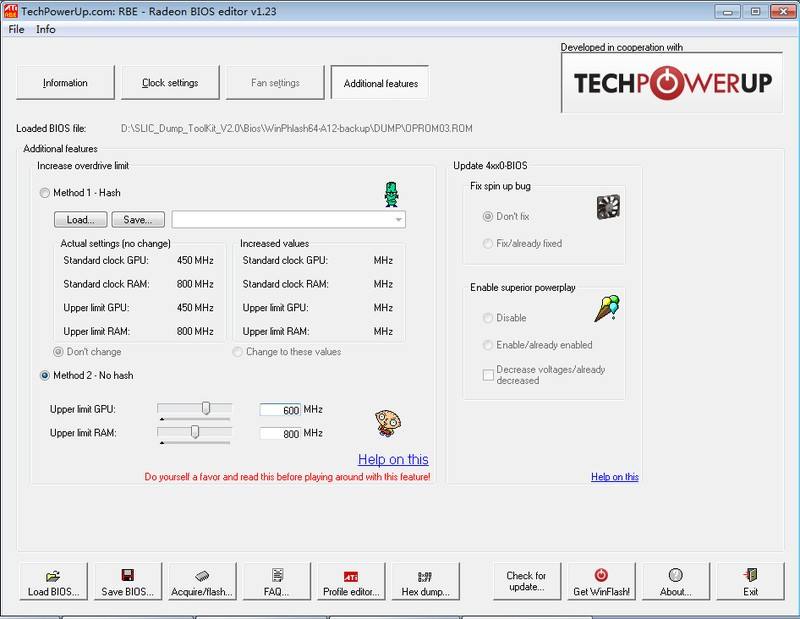Image resolution: width=800 pixels, height=619 pixels.
Task: Open the File menu
Action: 16,29
